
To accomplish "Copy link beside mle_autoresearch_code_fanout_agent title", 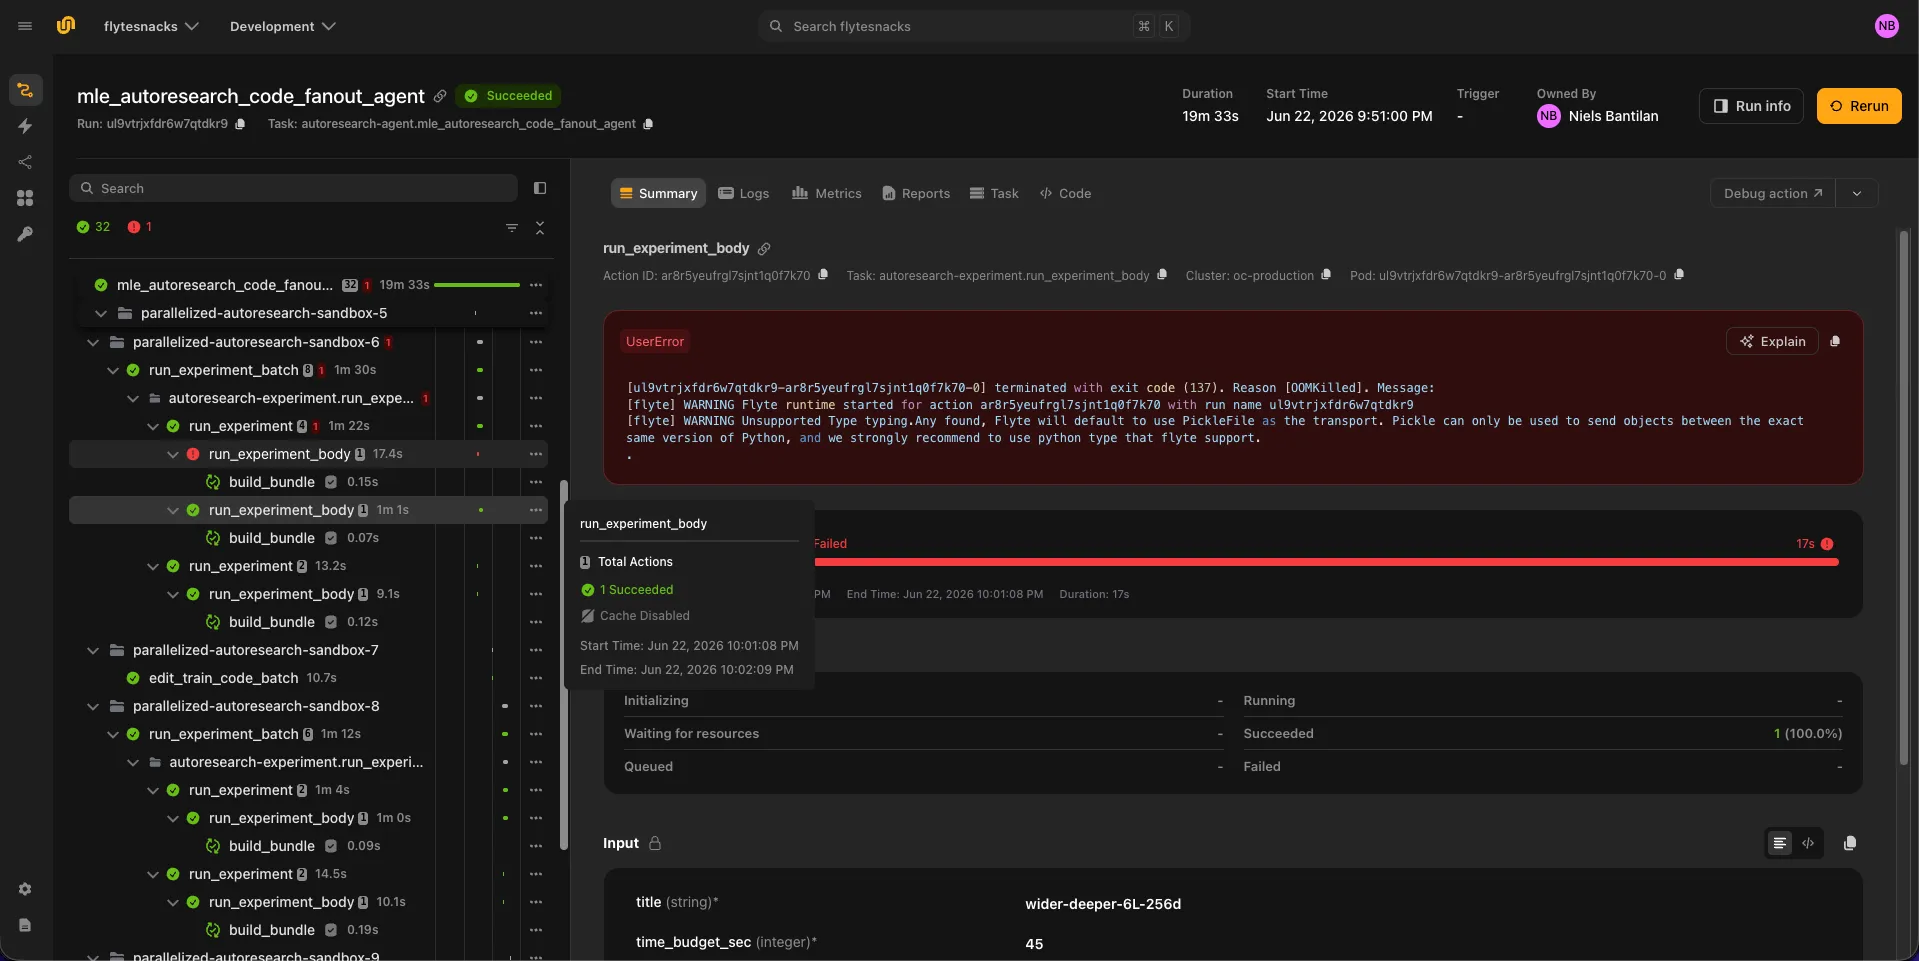I will (440, 96).
